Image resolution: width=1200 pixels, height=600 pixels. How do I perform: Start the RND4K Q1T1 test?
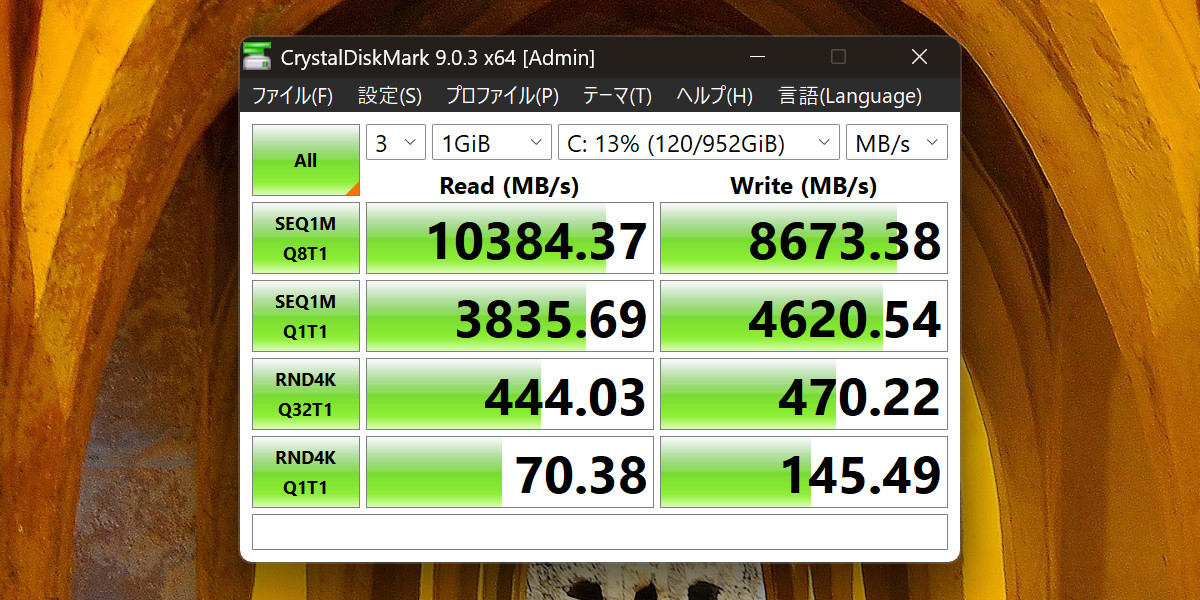pos(306,472)
